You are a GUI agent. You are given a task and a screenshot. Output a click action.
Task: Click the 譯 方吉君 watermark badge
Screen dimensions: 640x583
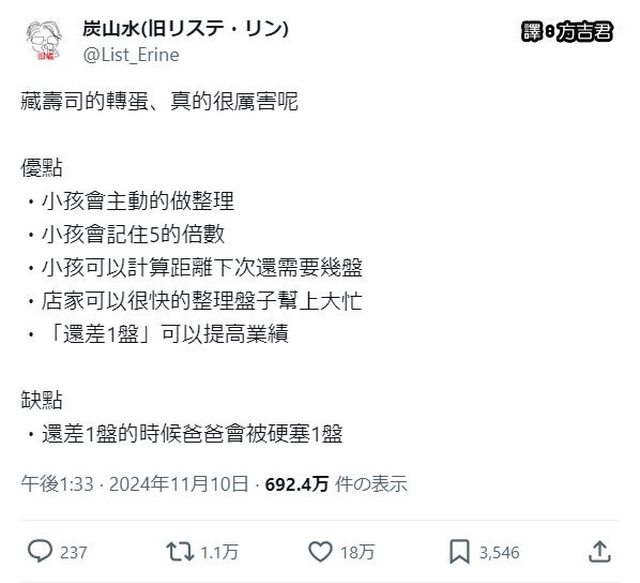[x=569, y=31]
